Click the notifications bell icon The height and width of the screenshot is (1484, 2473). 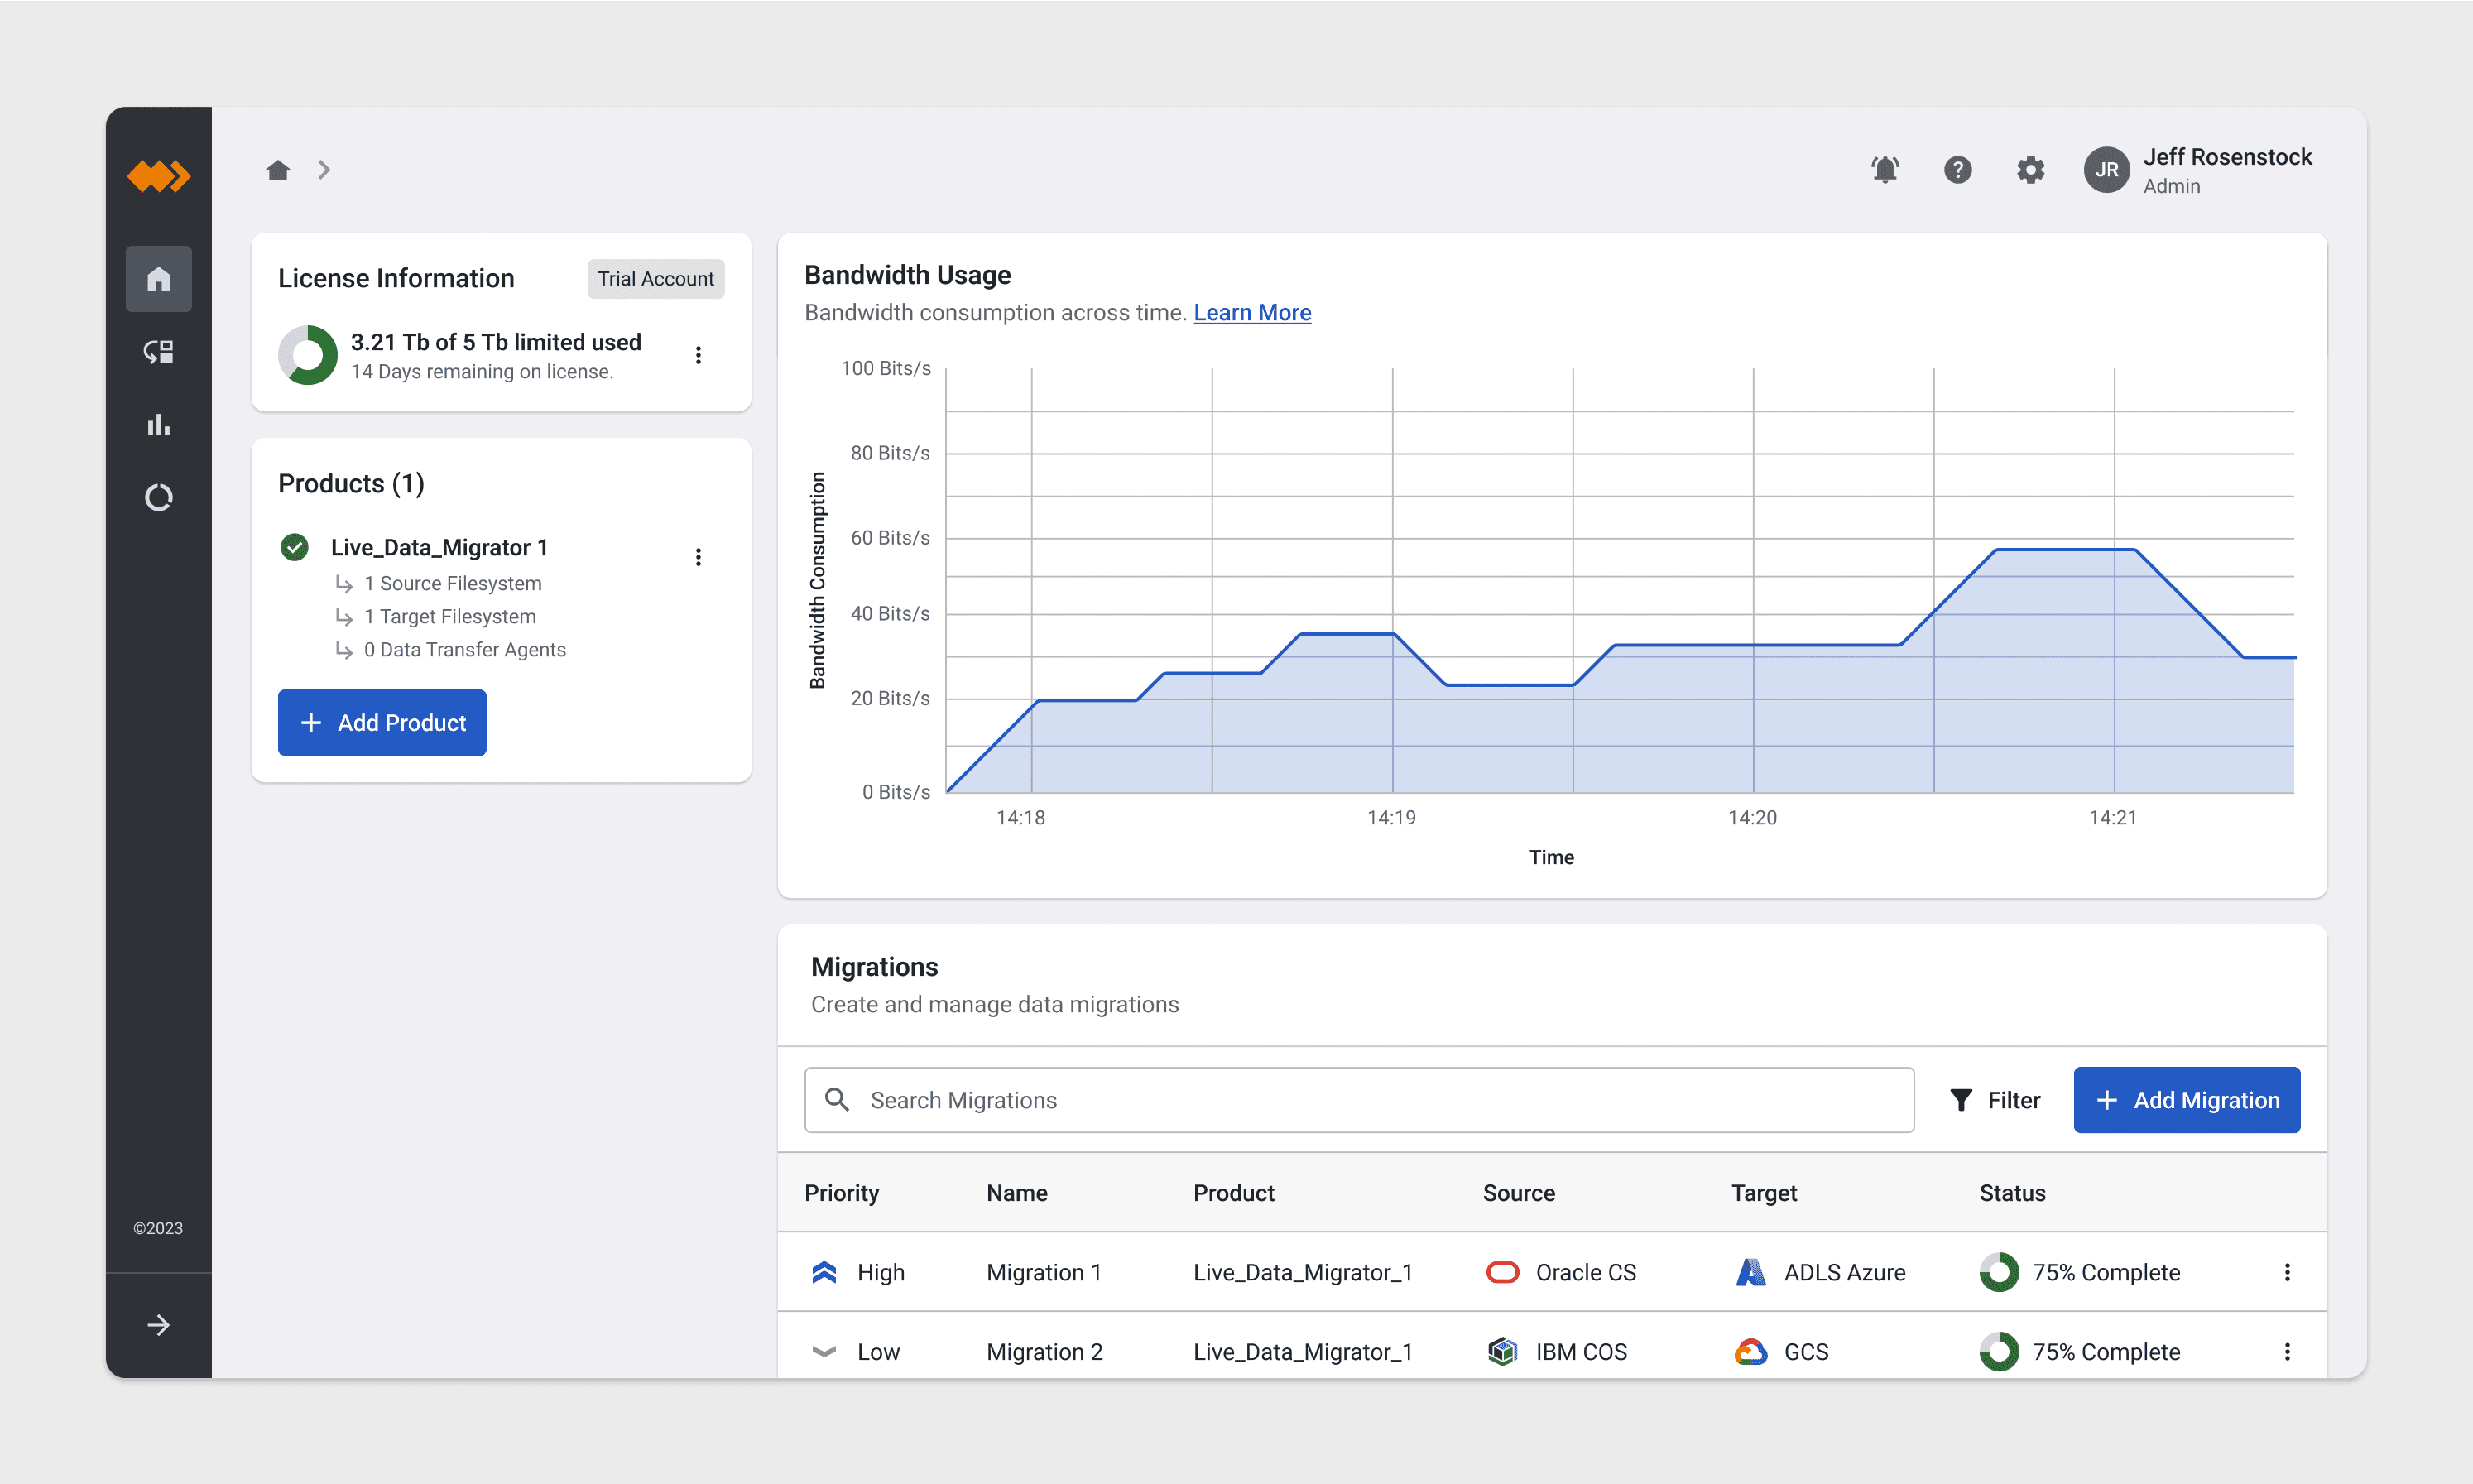pyautogui.click(x=1884, y=170)
